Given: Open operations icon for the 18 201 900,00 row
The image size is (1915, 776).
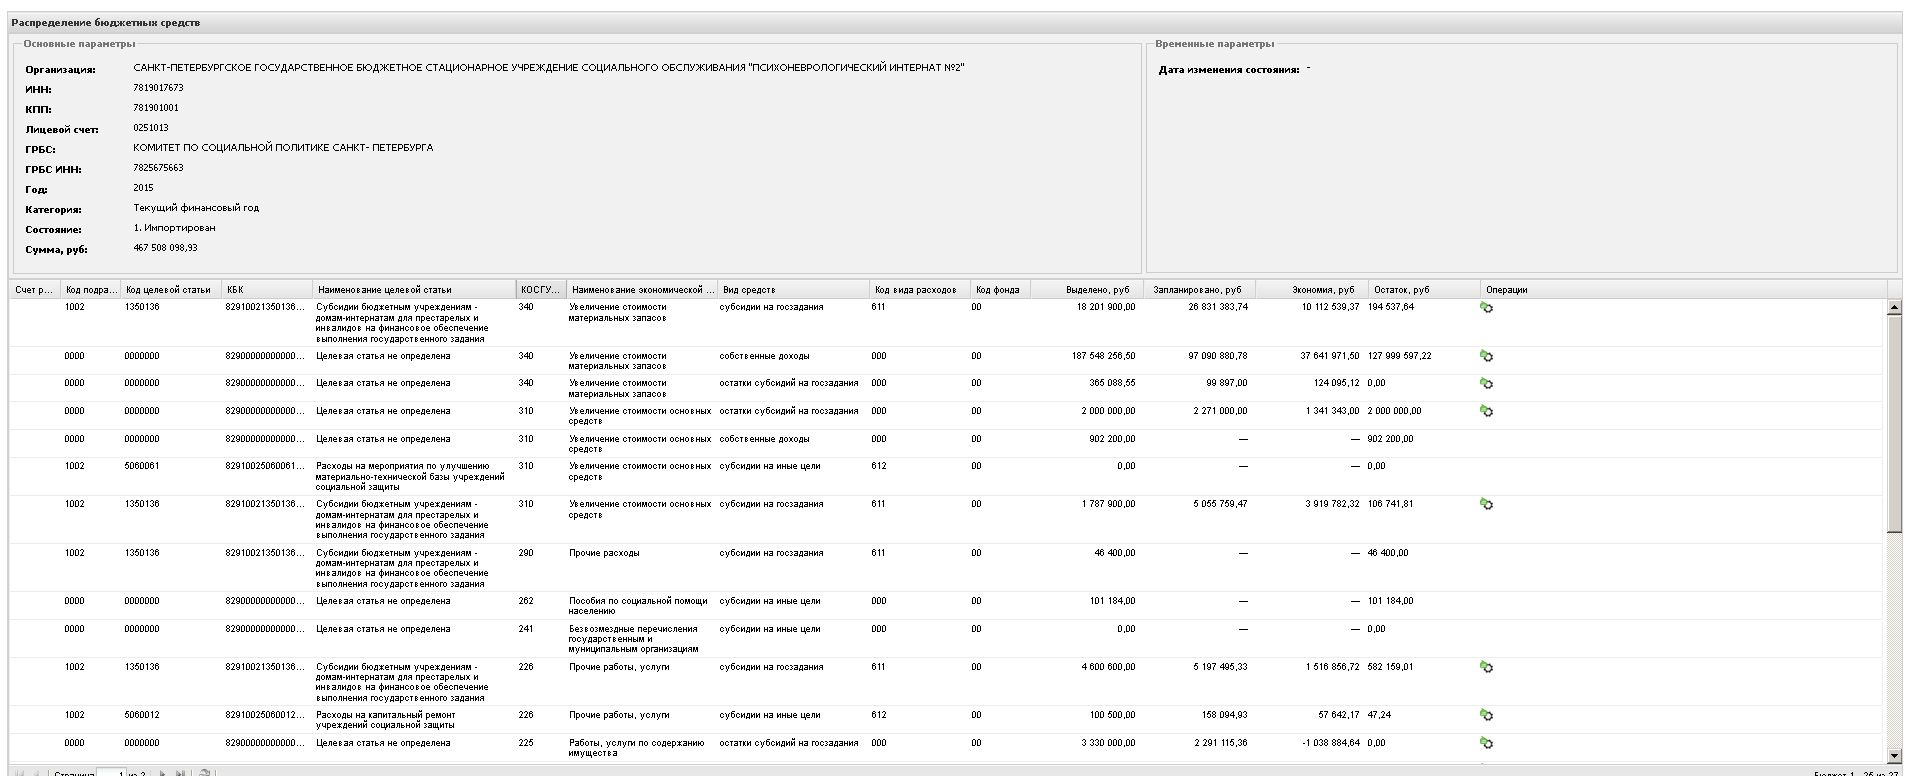Looking at the screenshot, I should pyautogui.click(x=1486, y=308).
